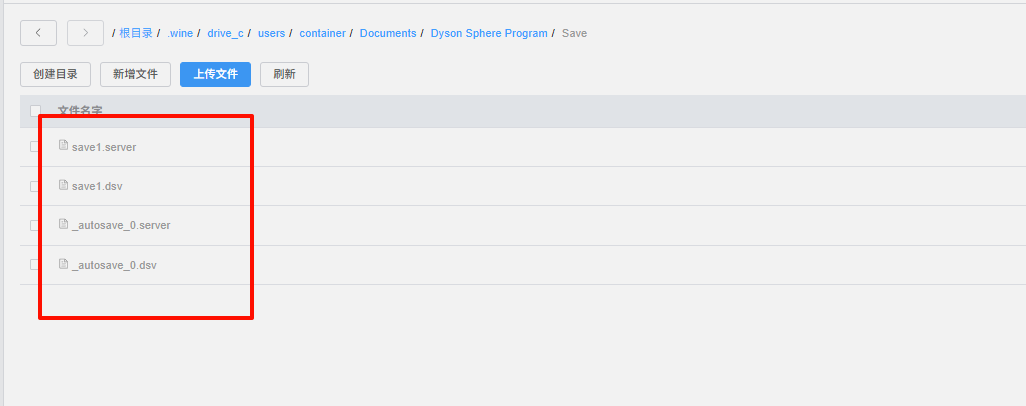Click the 创建目录 button
The height and width of the screenshot is (406, 1026).
(x=56, y=75)
